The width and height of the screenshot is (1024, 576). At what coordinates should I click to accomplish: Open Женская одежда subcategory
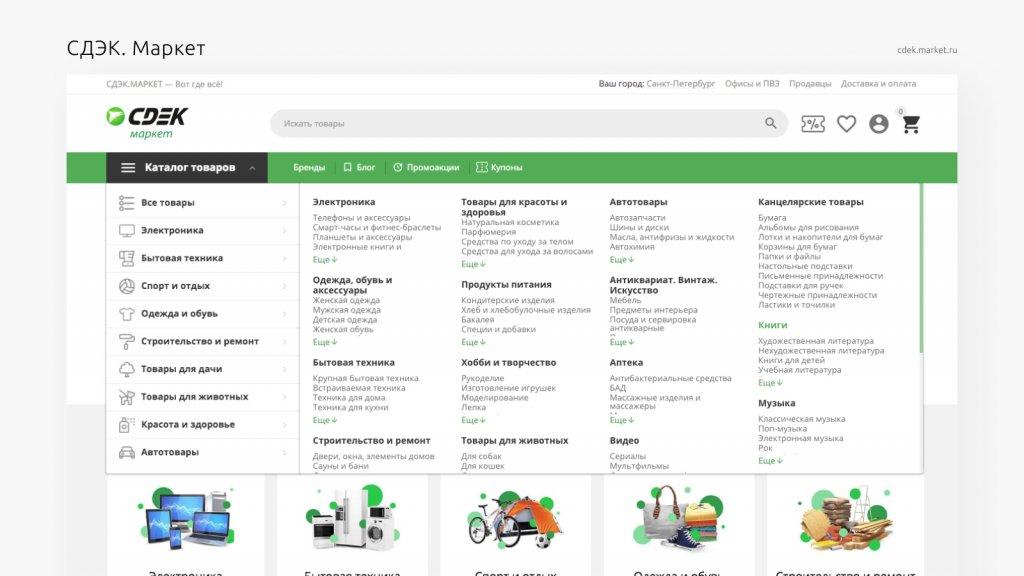[x=346, y=300]
